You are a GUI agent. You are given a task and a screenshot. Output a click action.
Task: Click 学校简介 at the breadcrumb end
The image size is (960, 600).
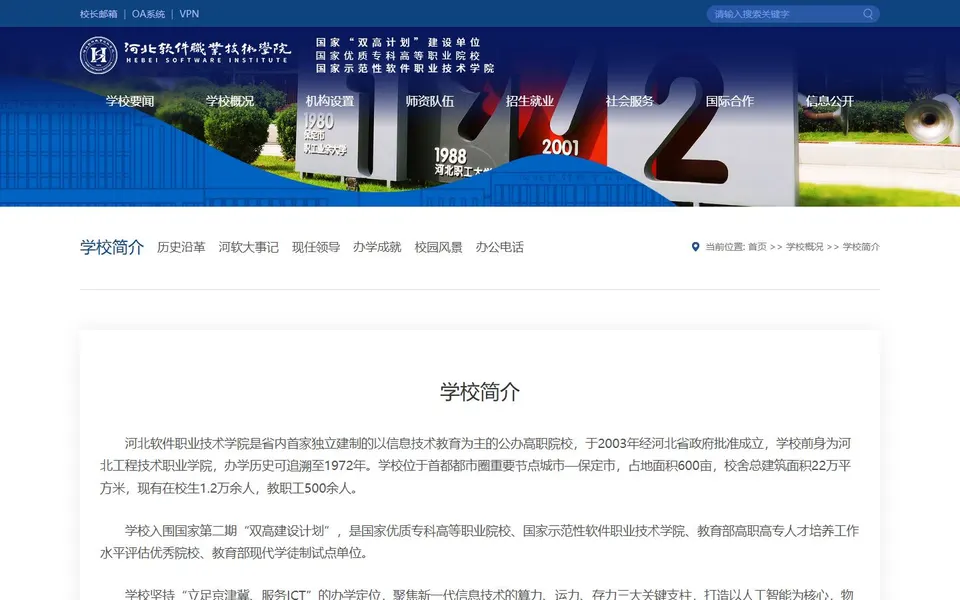[861, 247]
